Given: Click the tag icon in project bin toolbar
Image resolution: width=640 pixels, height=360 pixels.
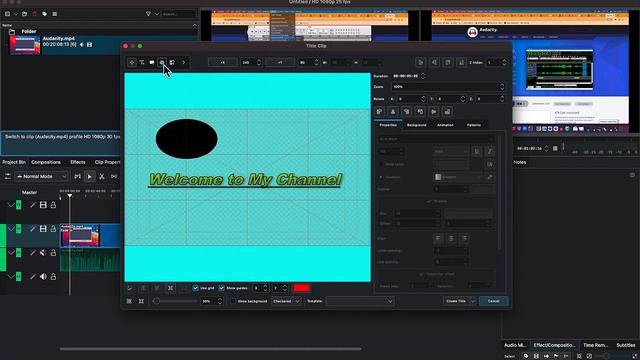Looking at the screenshot, I should [44, 14].
